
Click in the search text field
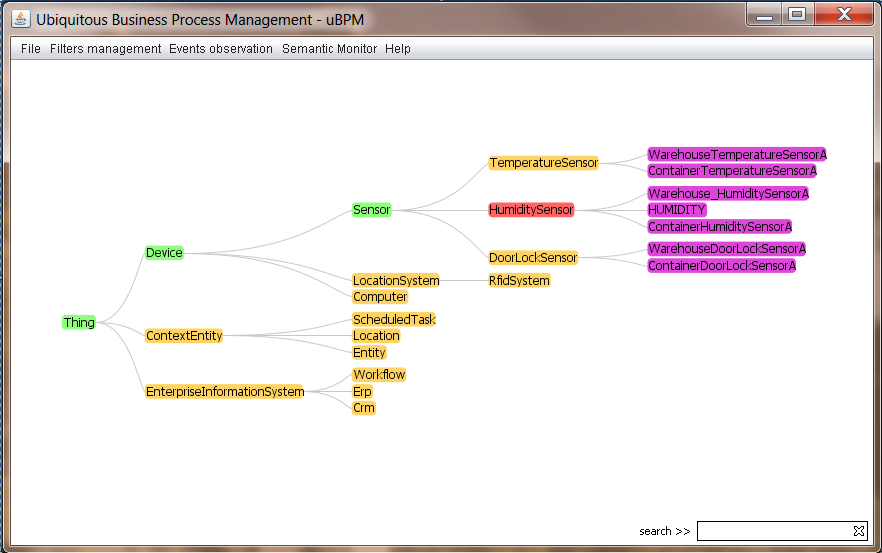[x=773, y=531]
